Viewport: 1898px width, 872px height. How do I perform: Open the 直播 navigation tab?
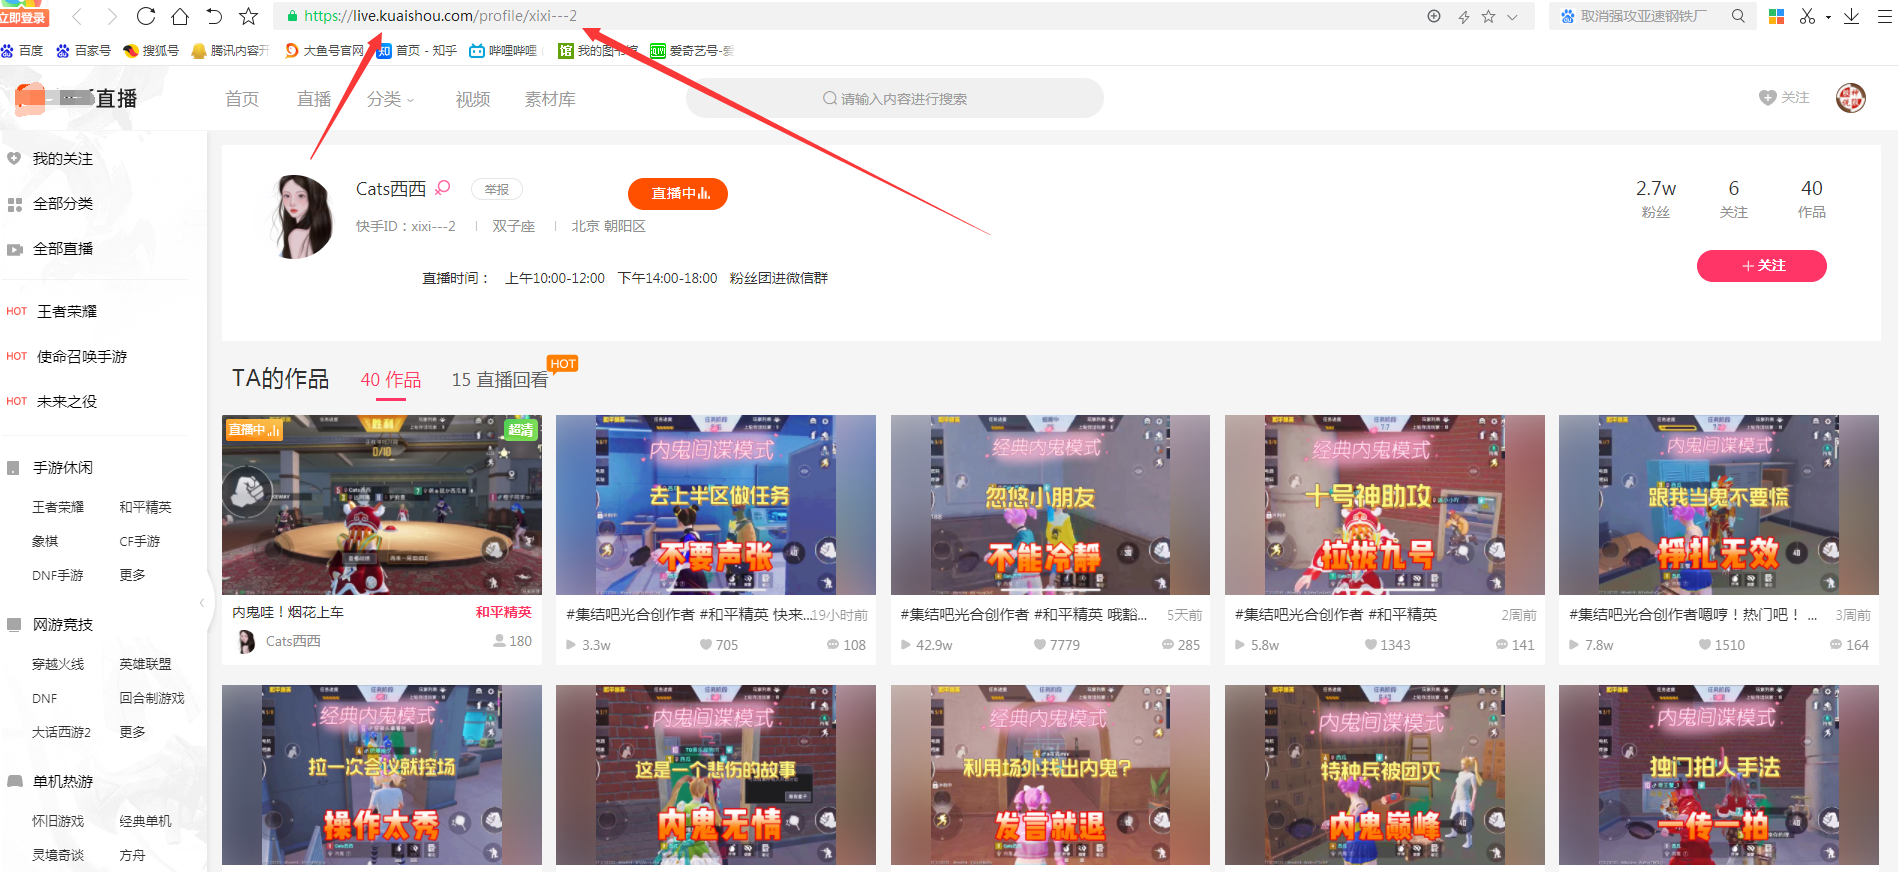point(314,99)
